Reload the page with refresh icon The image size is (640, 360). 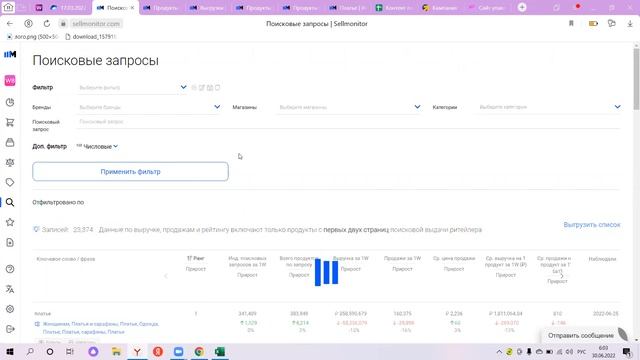point(47,24)
